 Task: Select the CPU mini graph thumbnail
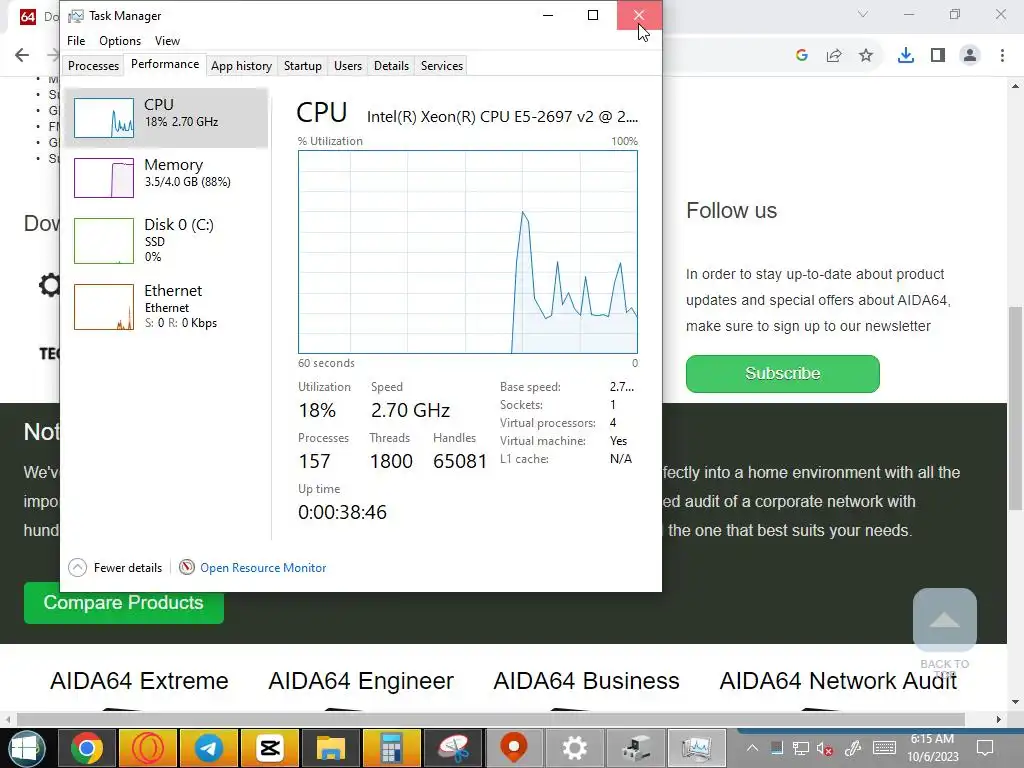pos(104,118)
